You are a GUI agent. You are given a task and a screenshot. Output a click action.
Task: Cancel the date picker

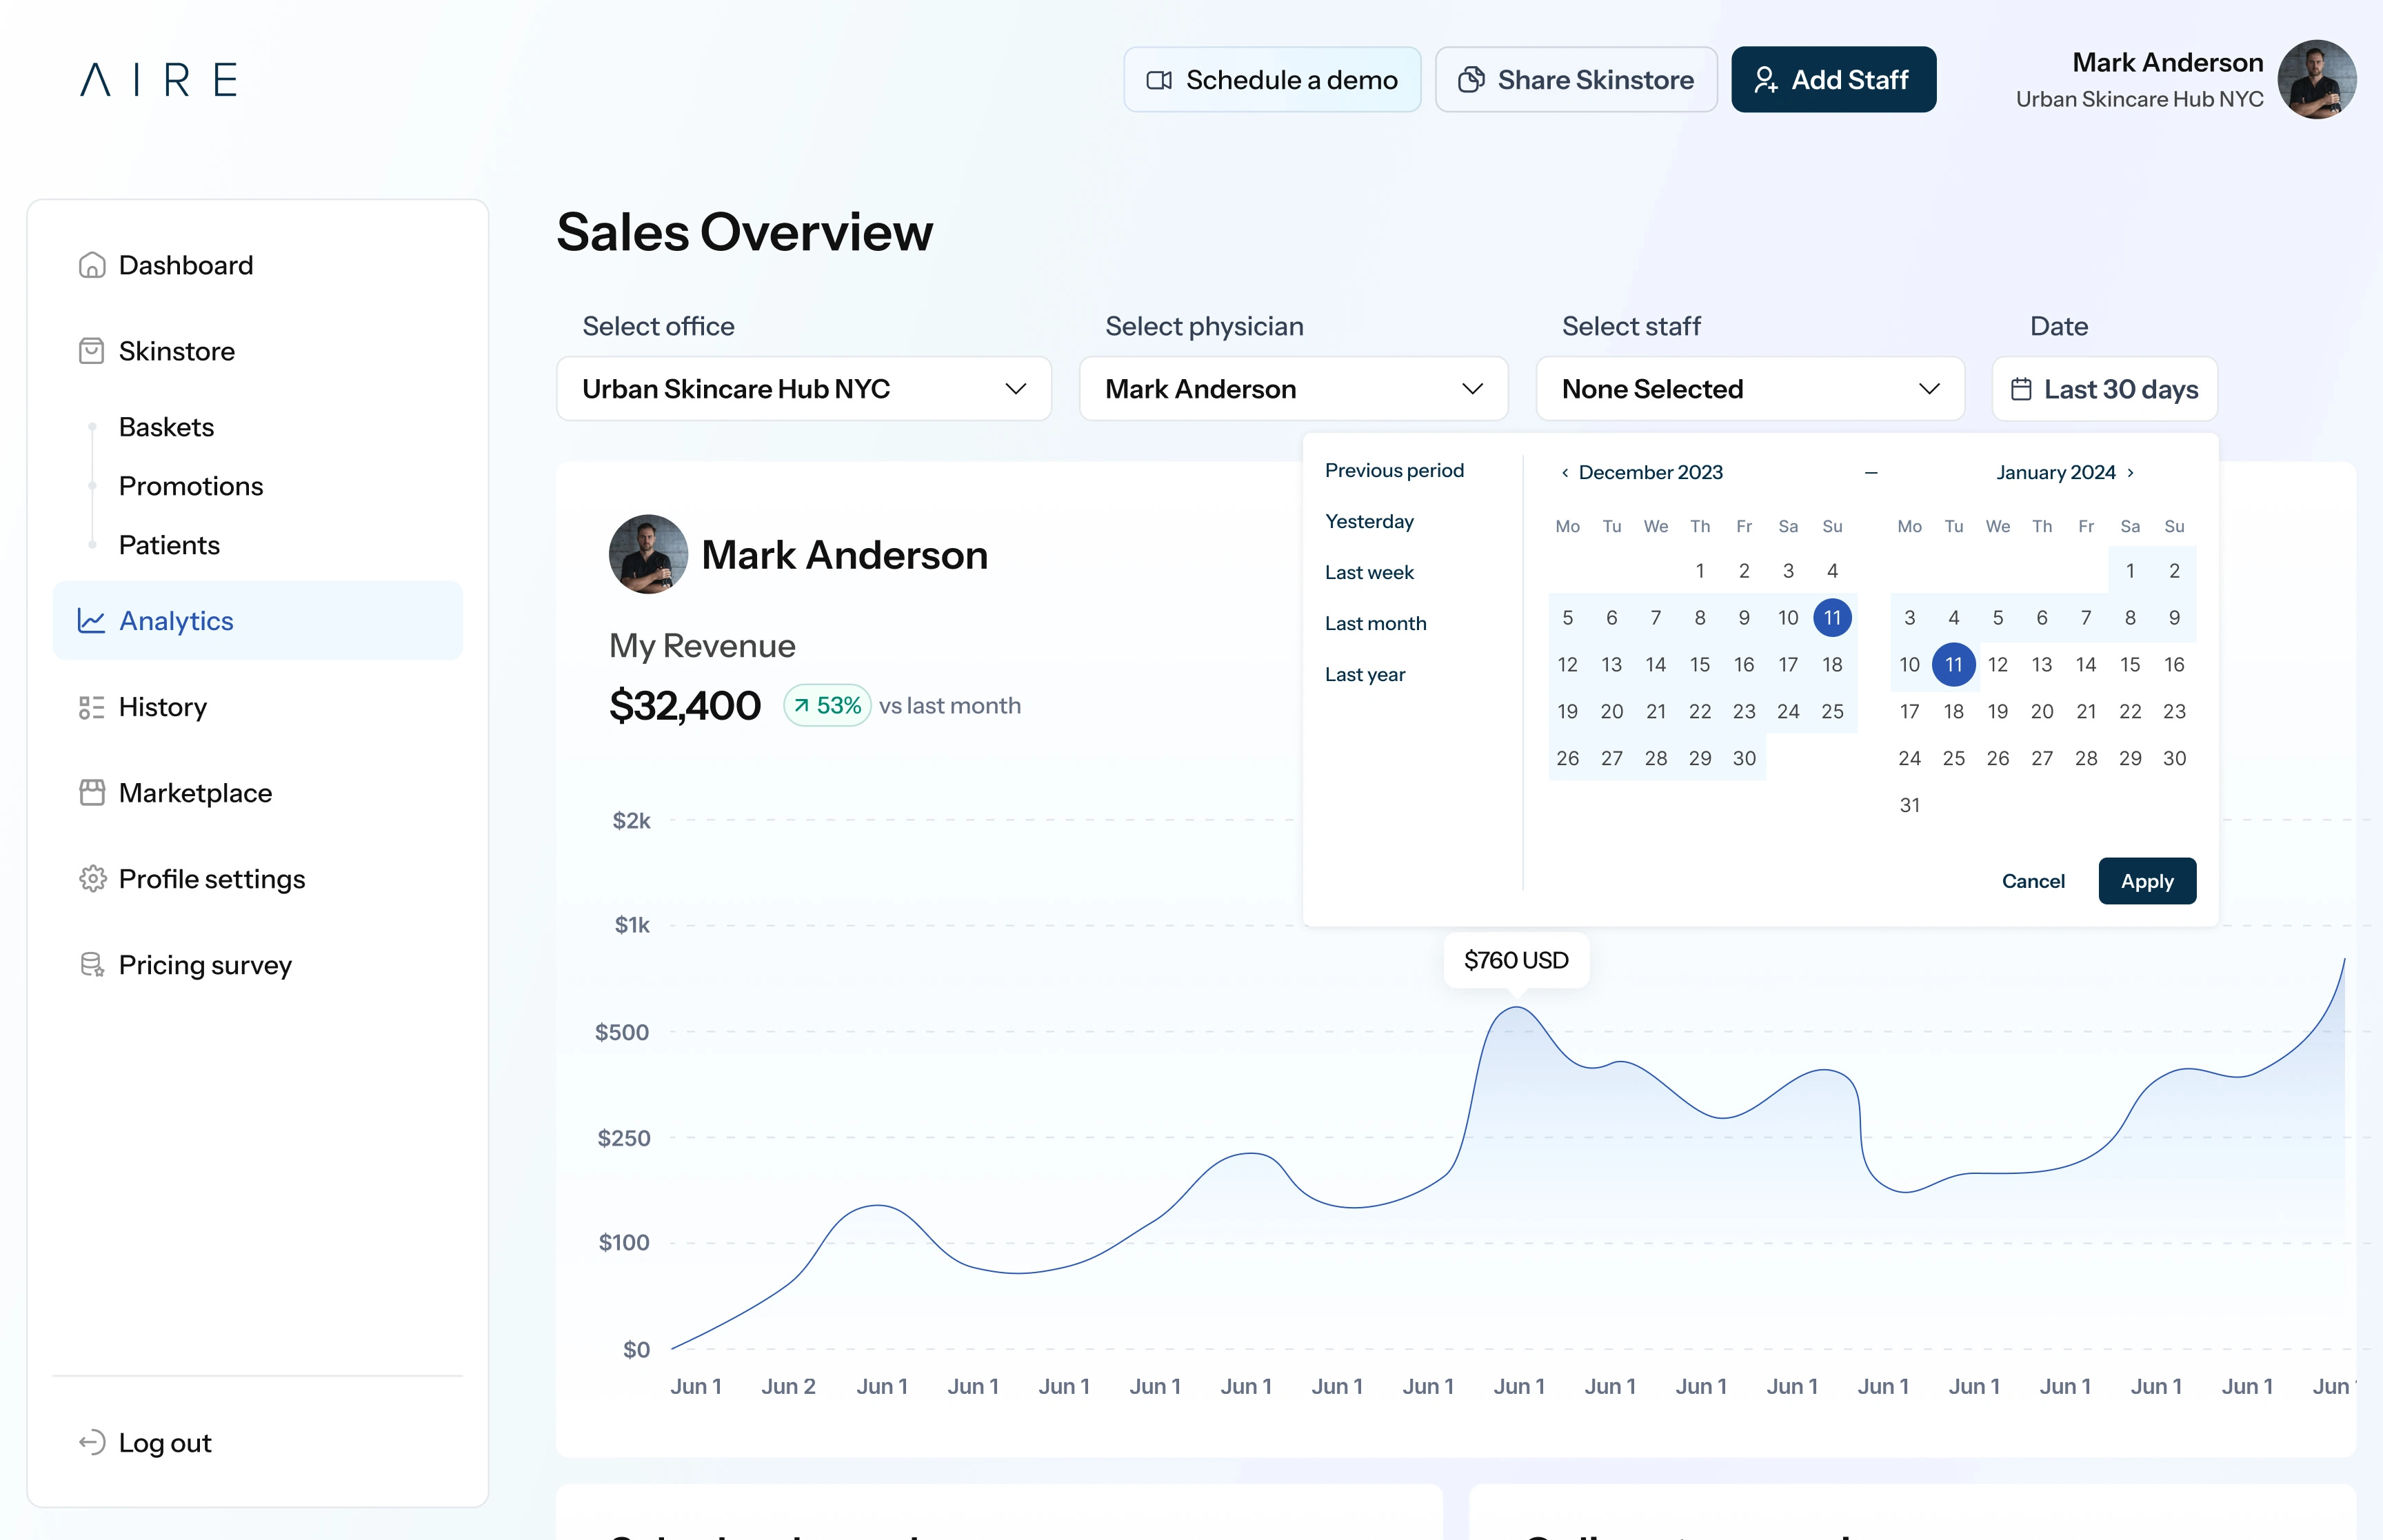[x=2033, y=881]
